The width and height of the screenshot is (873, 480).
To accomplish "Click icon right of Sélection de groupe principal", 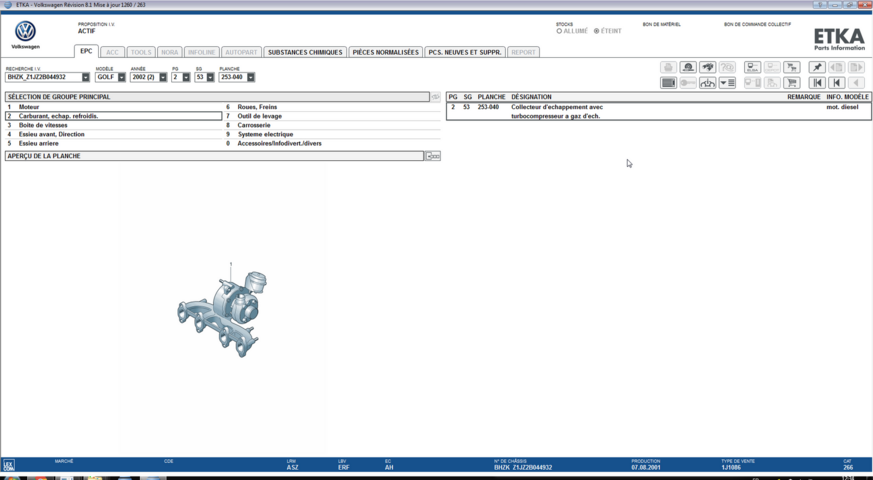I will click(x=435, y=97).
